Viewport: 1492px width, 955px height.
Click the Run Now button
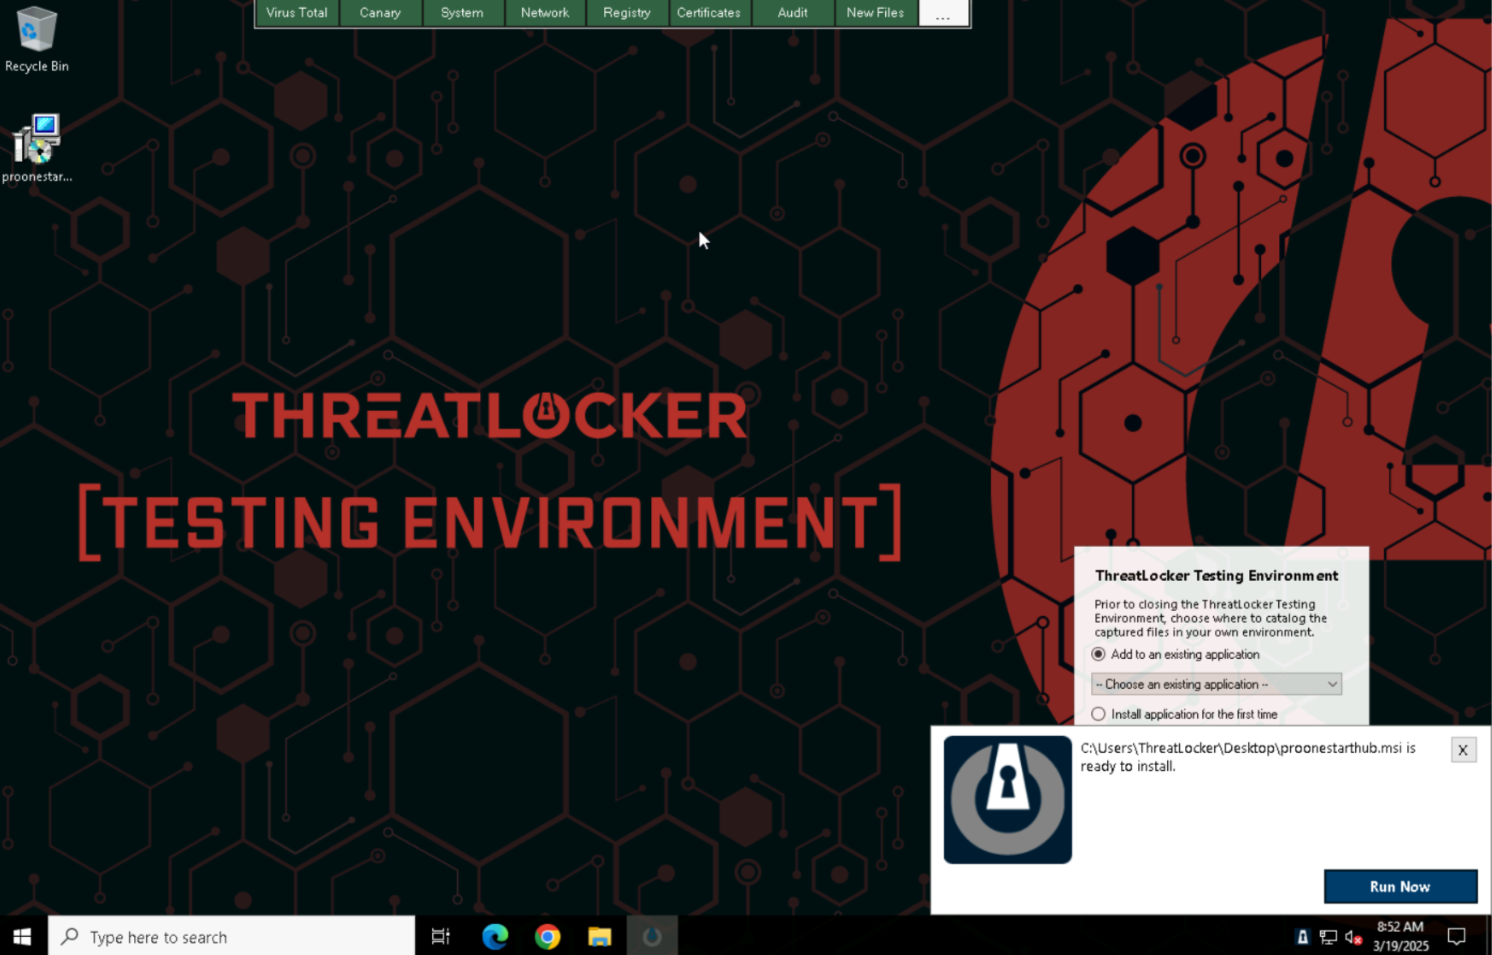1400,886
